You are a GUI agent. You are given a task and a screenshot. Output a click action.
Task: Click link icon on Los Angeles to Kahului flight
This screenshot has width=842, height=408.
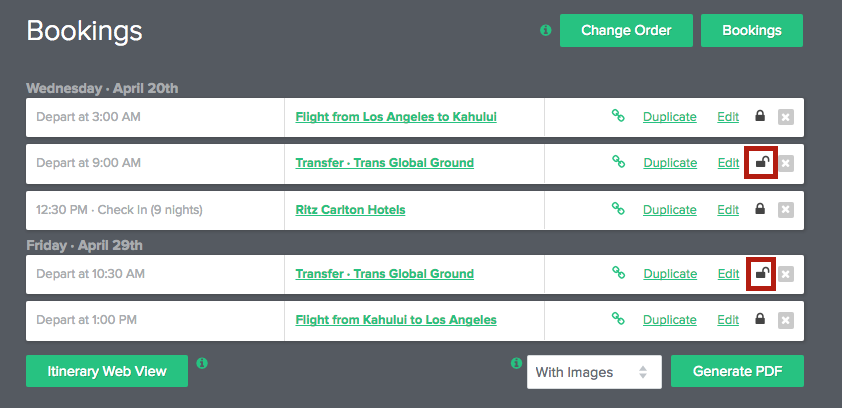tap(618, 116)
